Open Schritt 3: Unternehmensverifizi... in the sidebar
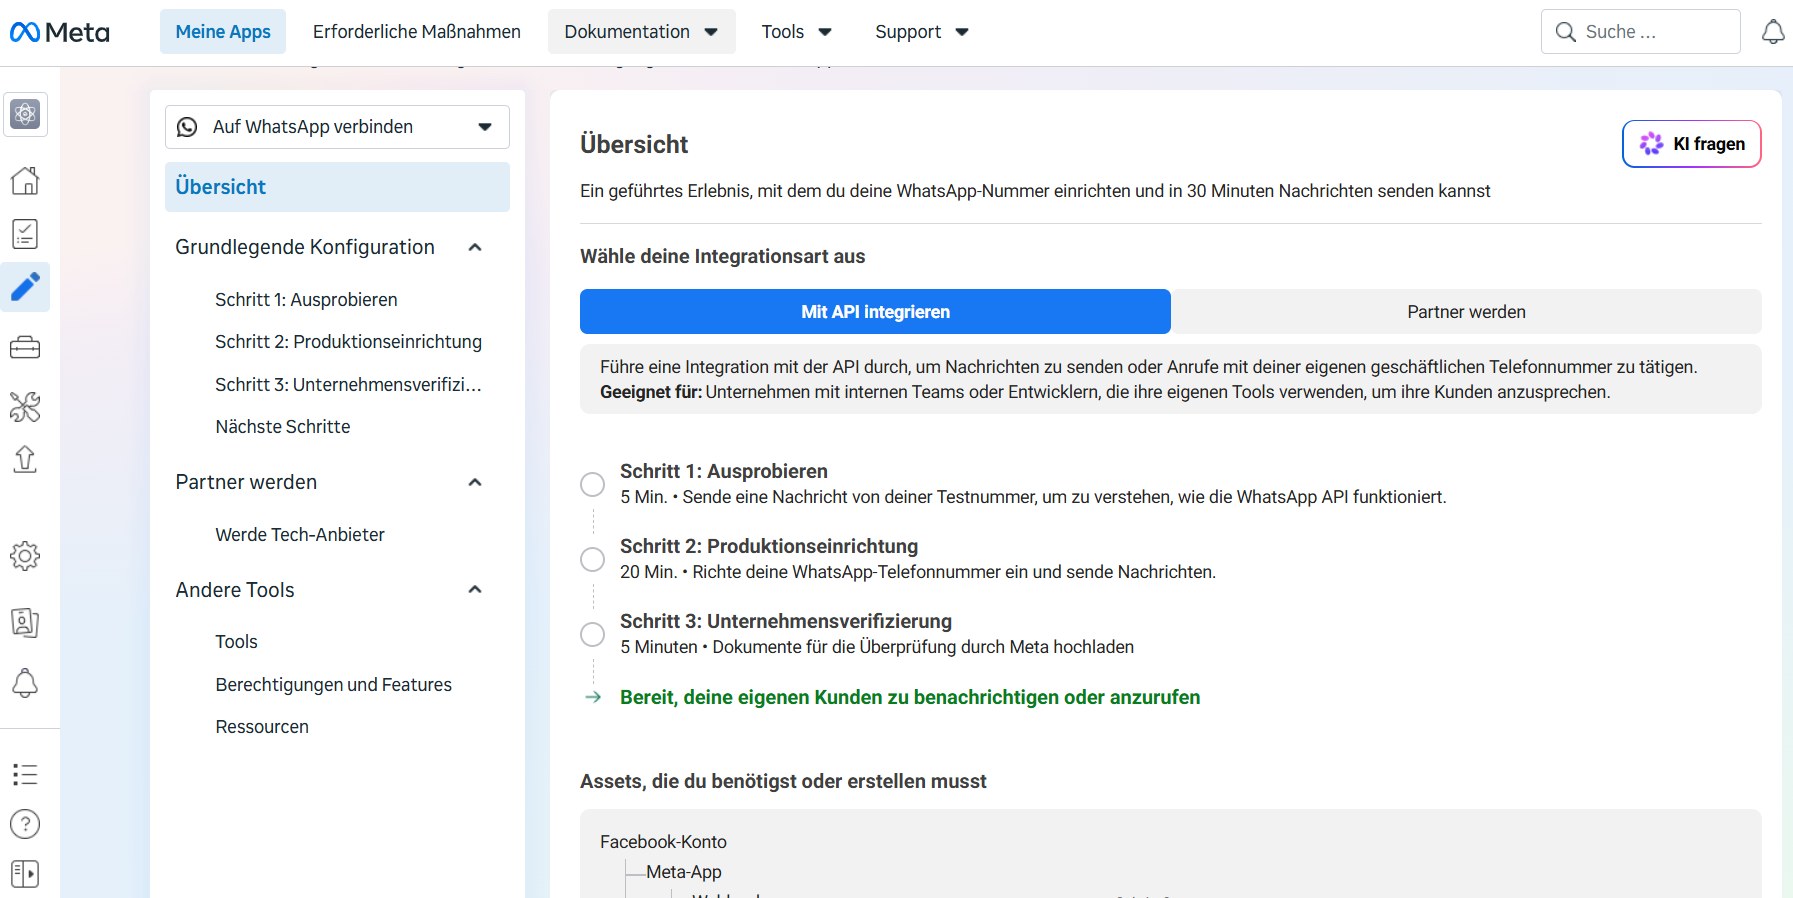Viewport: 1793px width, 898px height. [348, 385]
